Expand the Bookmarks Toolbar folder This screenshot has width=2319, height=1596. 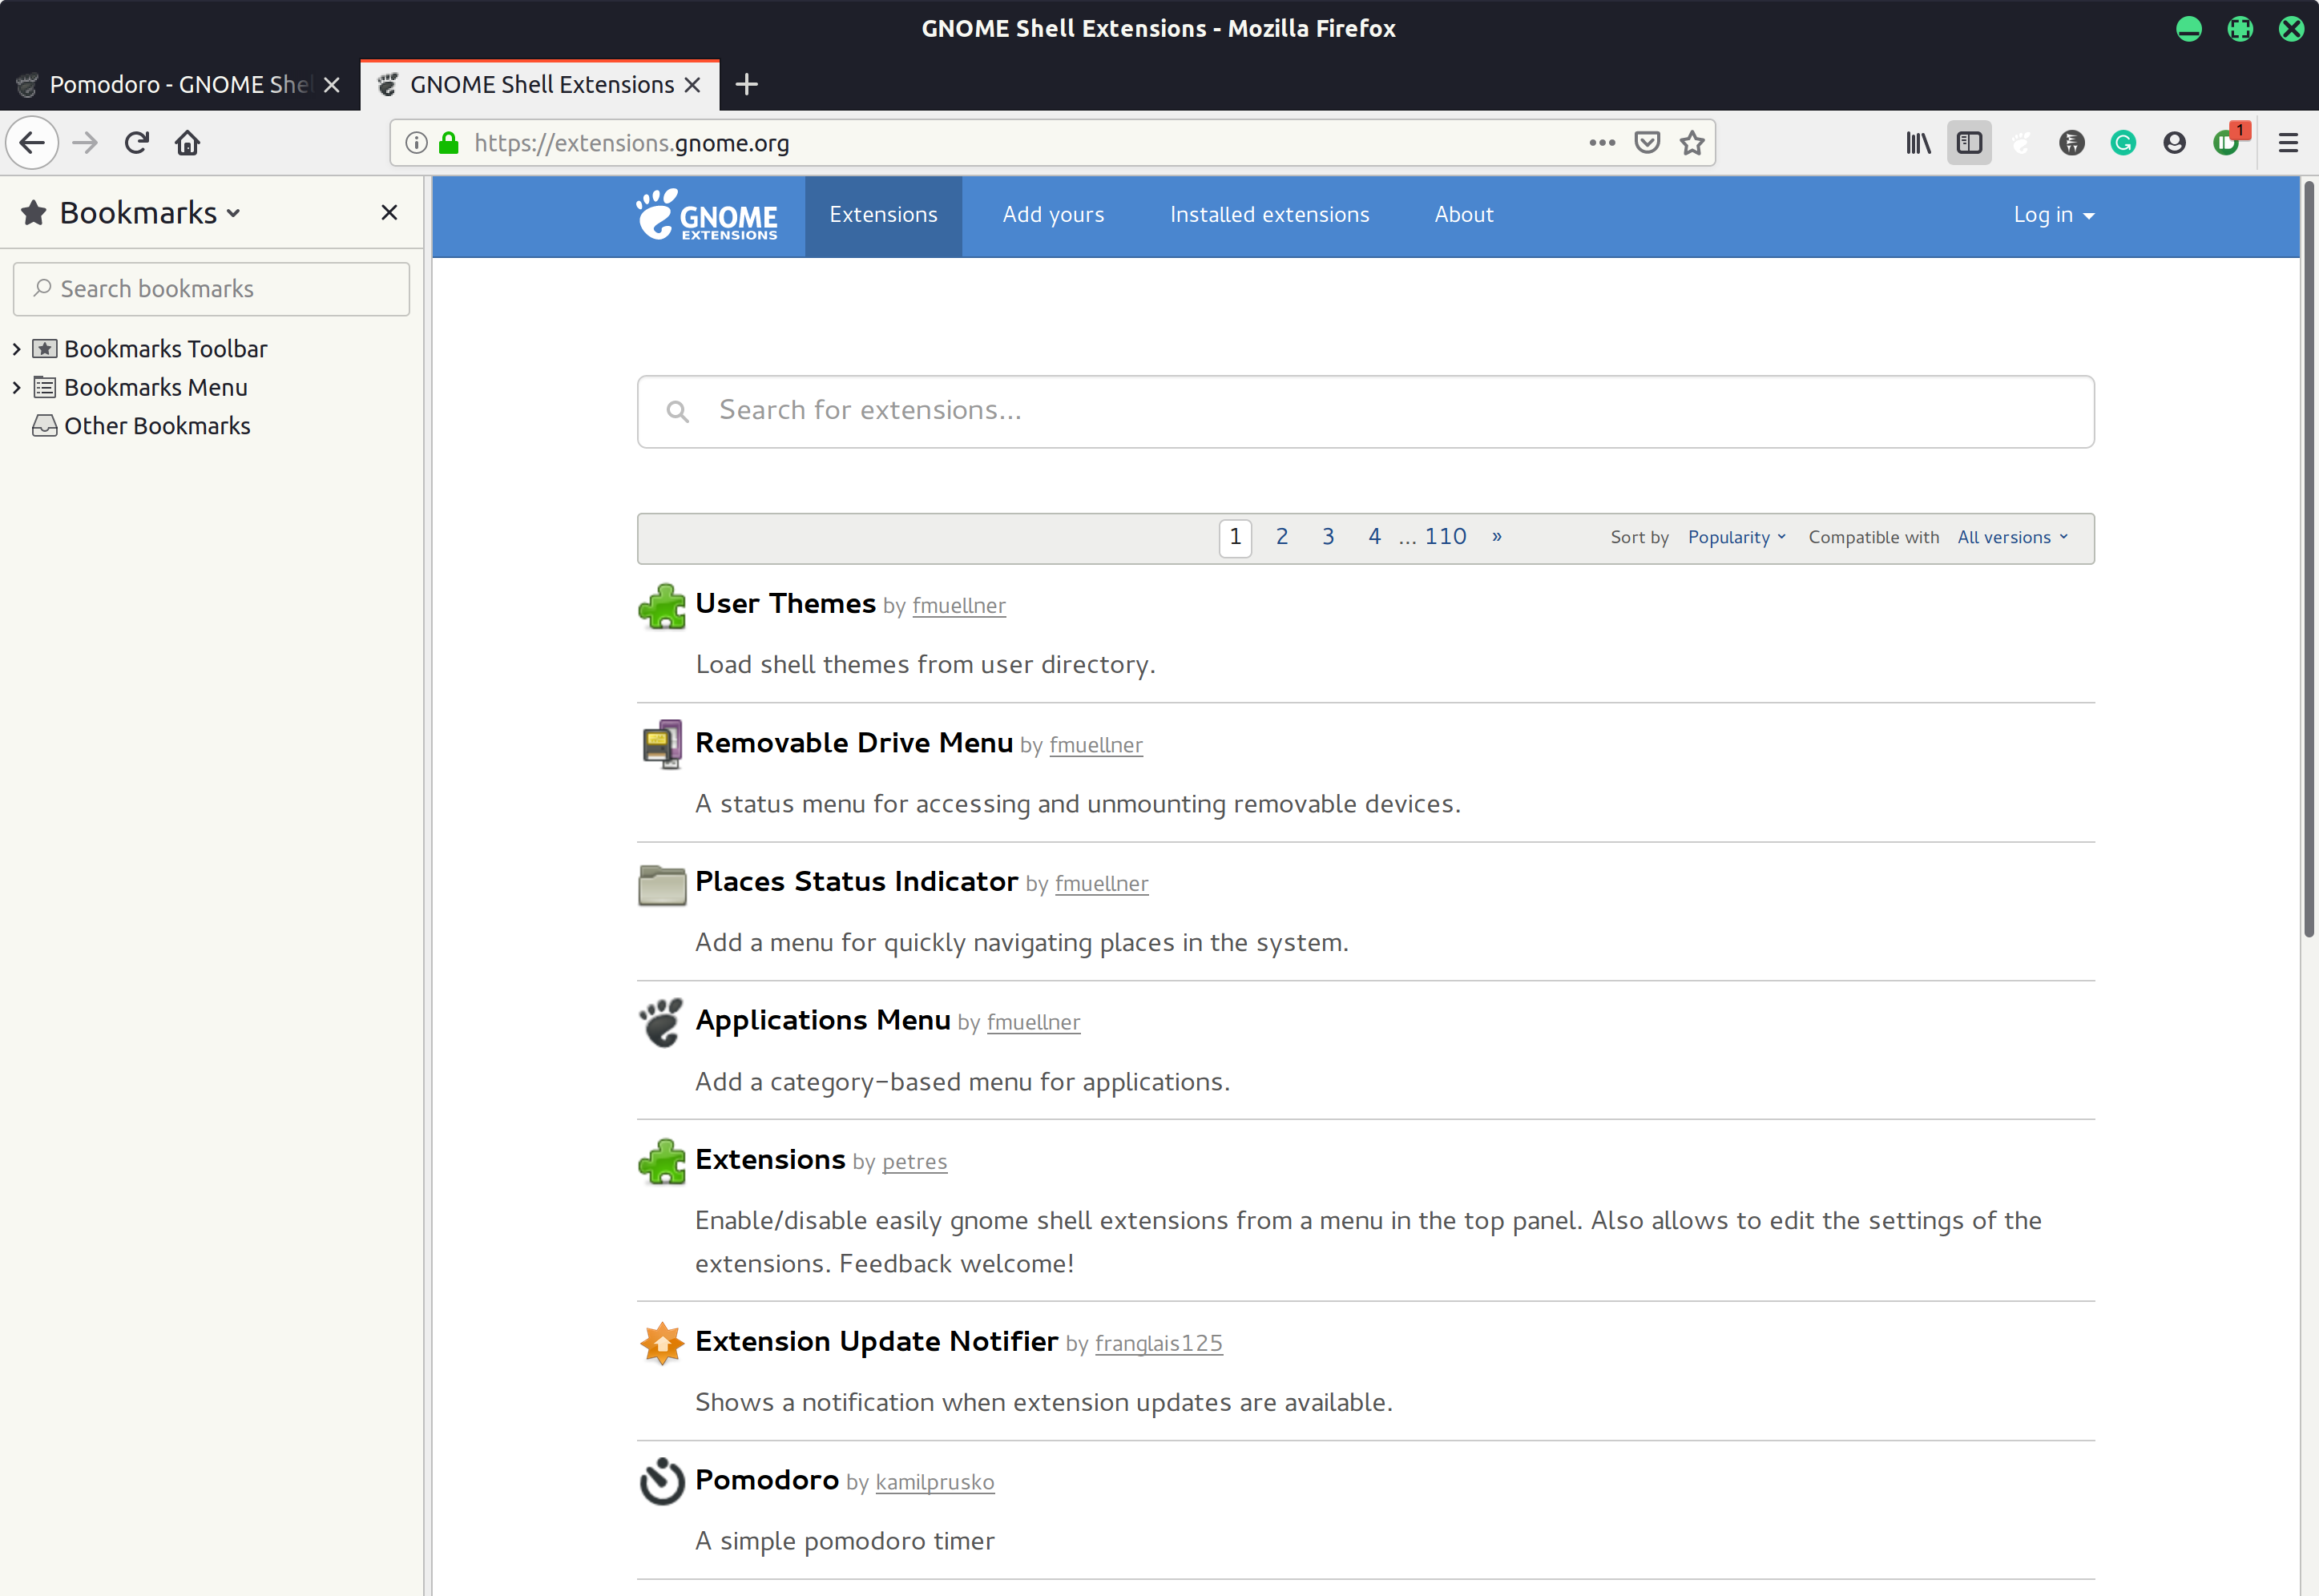click(16, 349)
